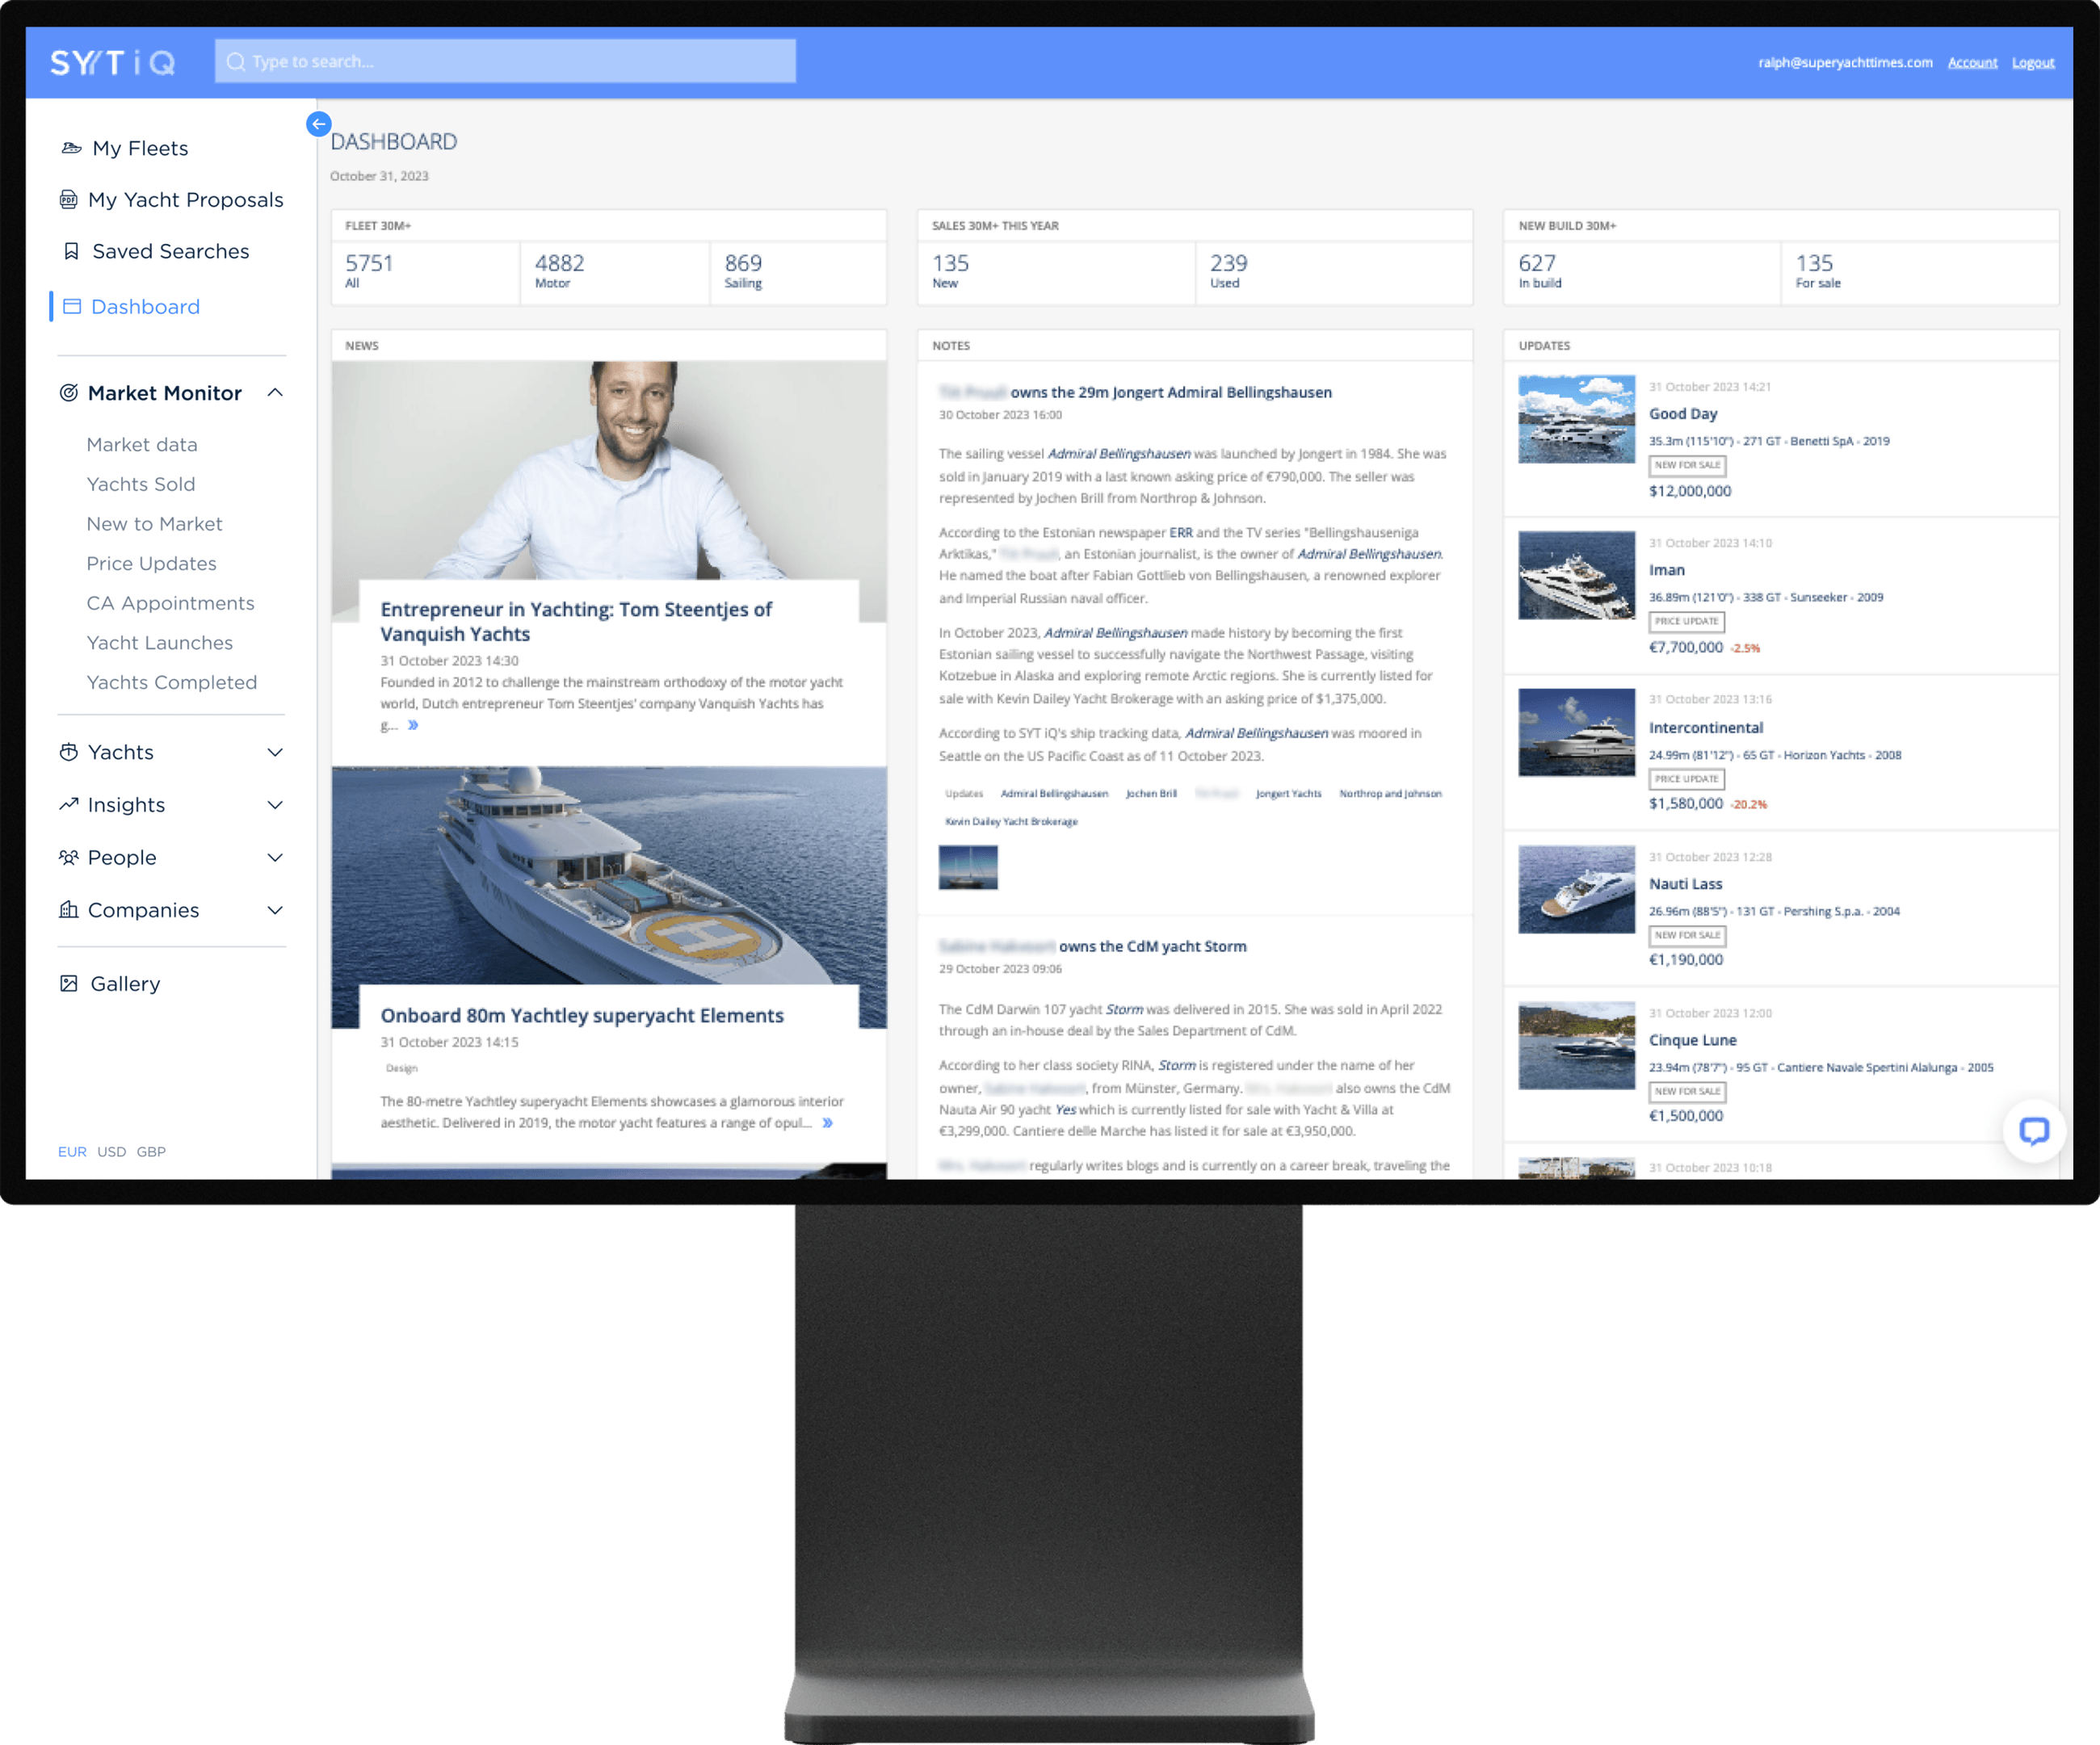Switch currency to GBP
The width and height of the screenshot is (2100, 1745).
(x=151, y=1152)
